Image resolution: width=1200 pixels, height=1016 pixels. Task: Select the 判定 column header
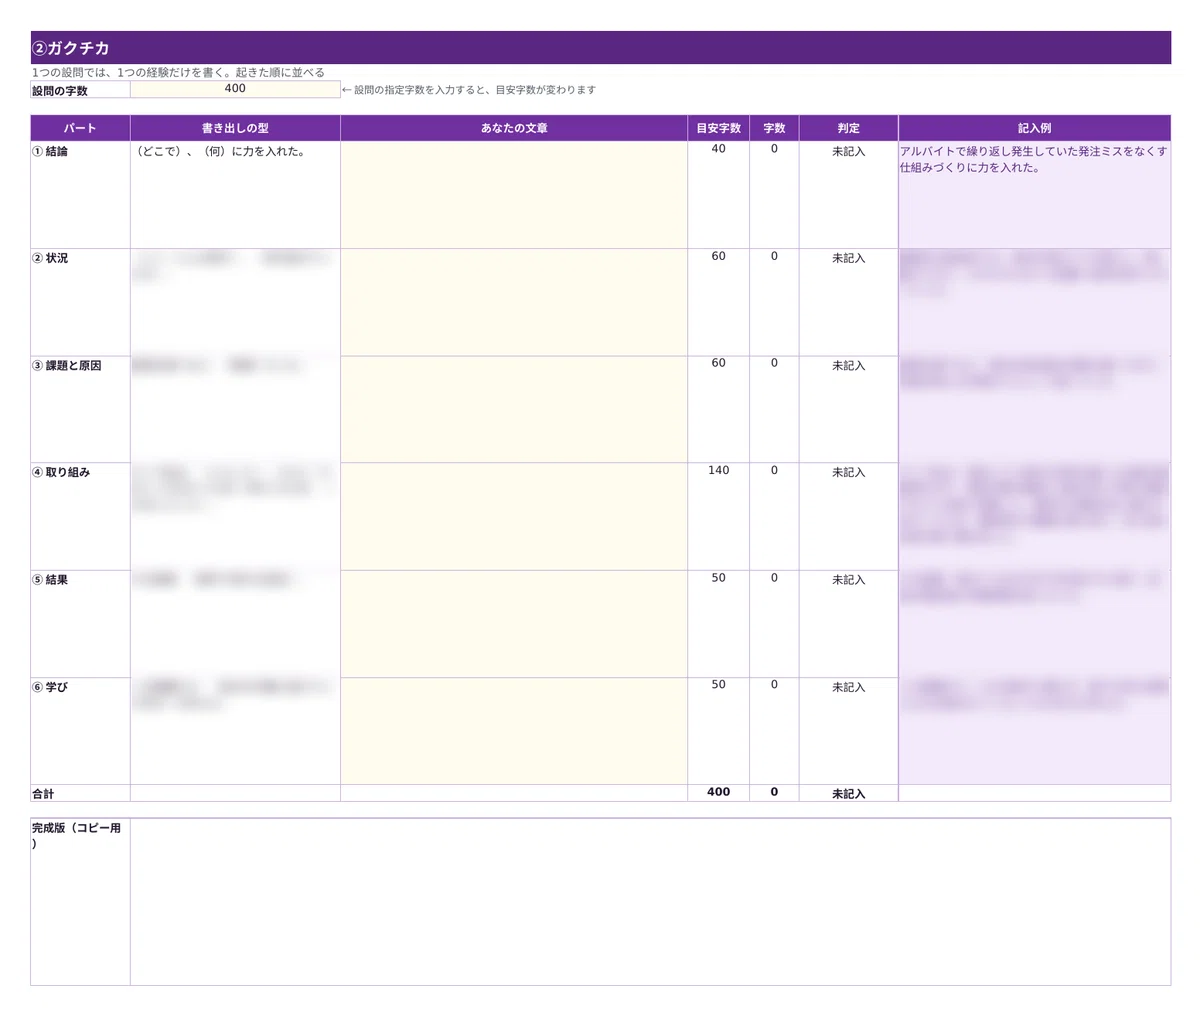(x=848, y=128)
